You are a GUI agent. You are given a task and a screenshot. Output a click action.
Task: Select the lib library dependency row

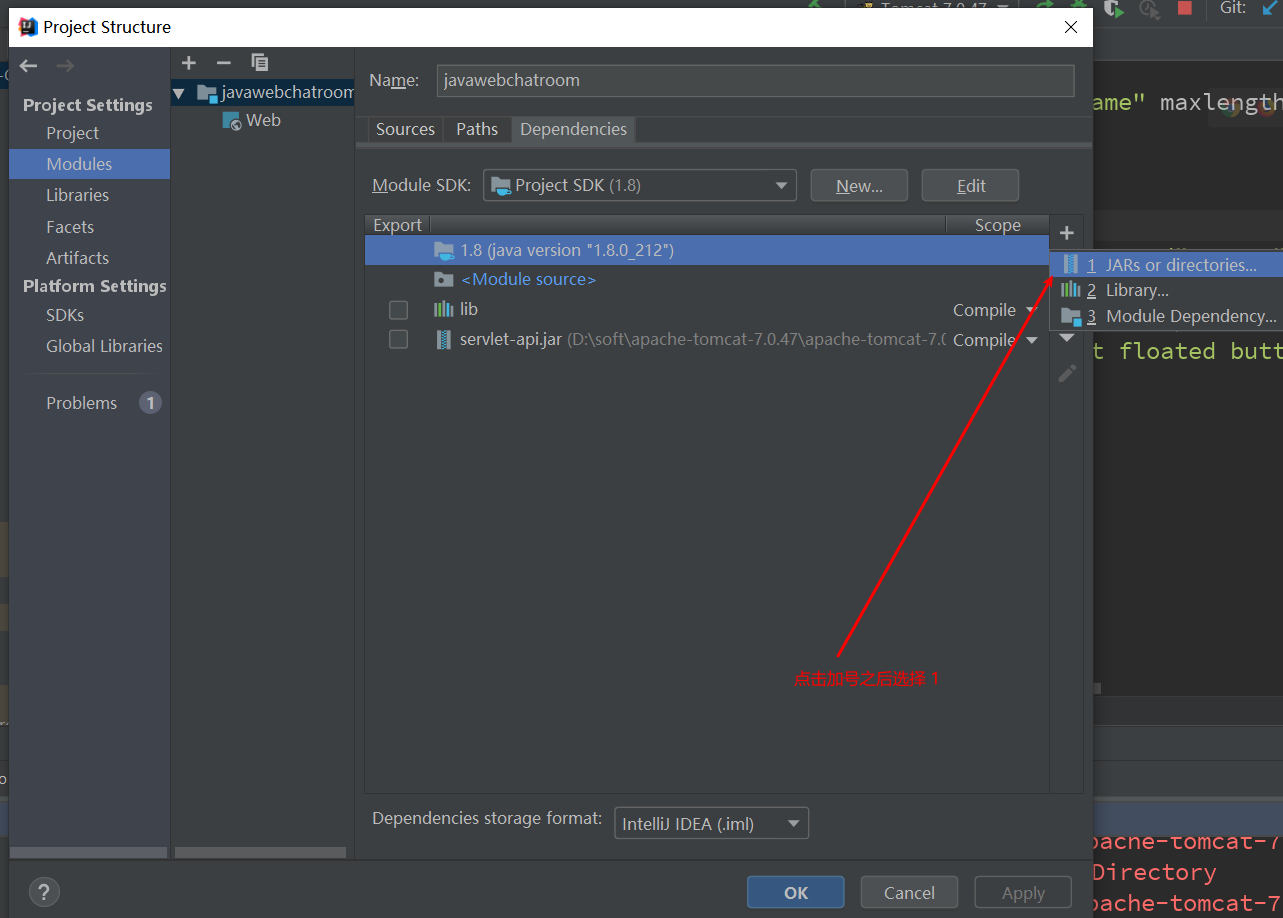tap(707, 310)
